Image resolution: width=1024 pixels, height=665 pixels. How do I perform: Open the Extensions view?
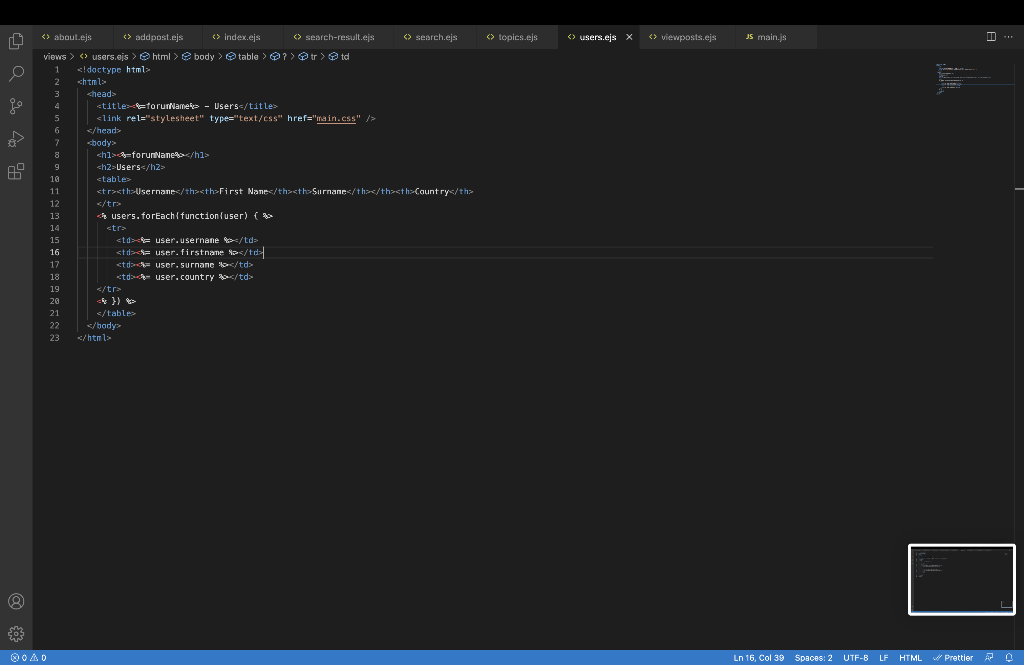point(16,171)
